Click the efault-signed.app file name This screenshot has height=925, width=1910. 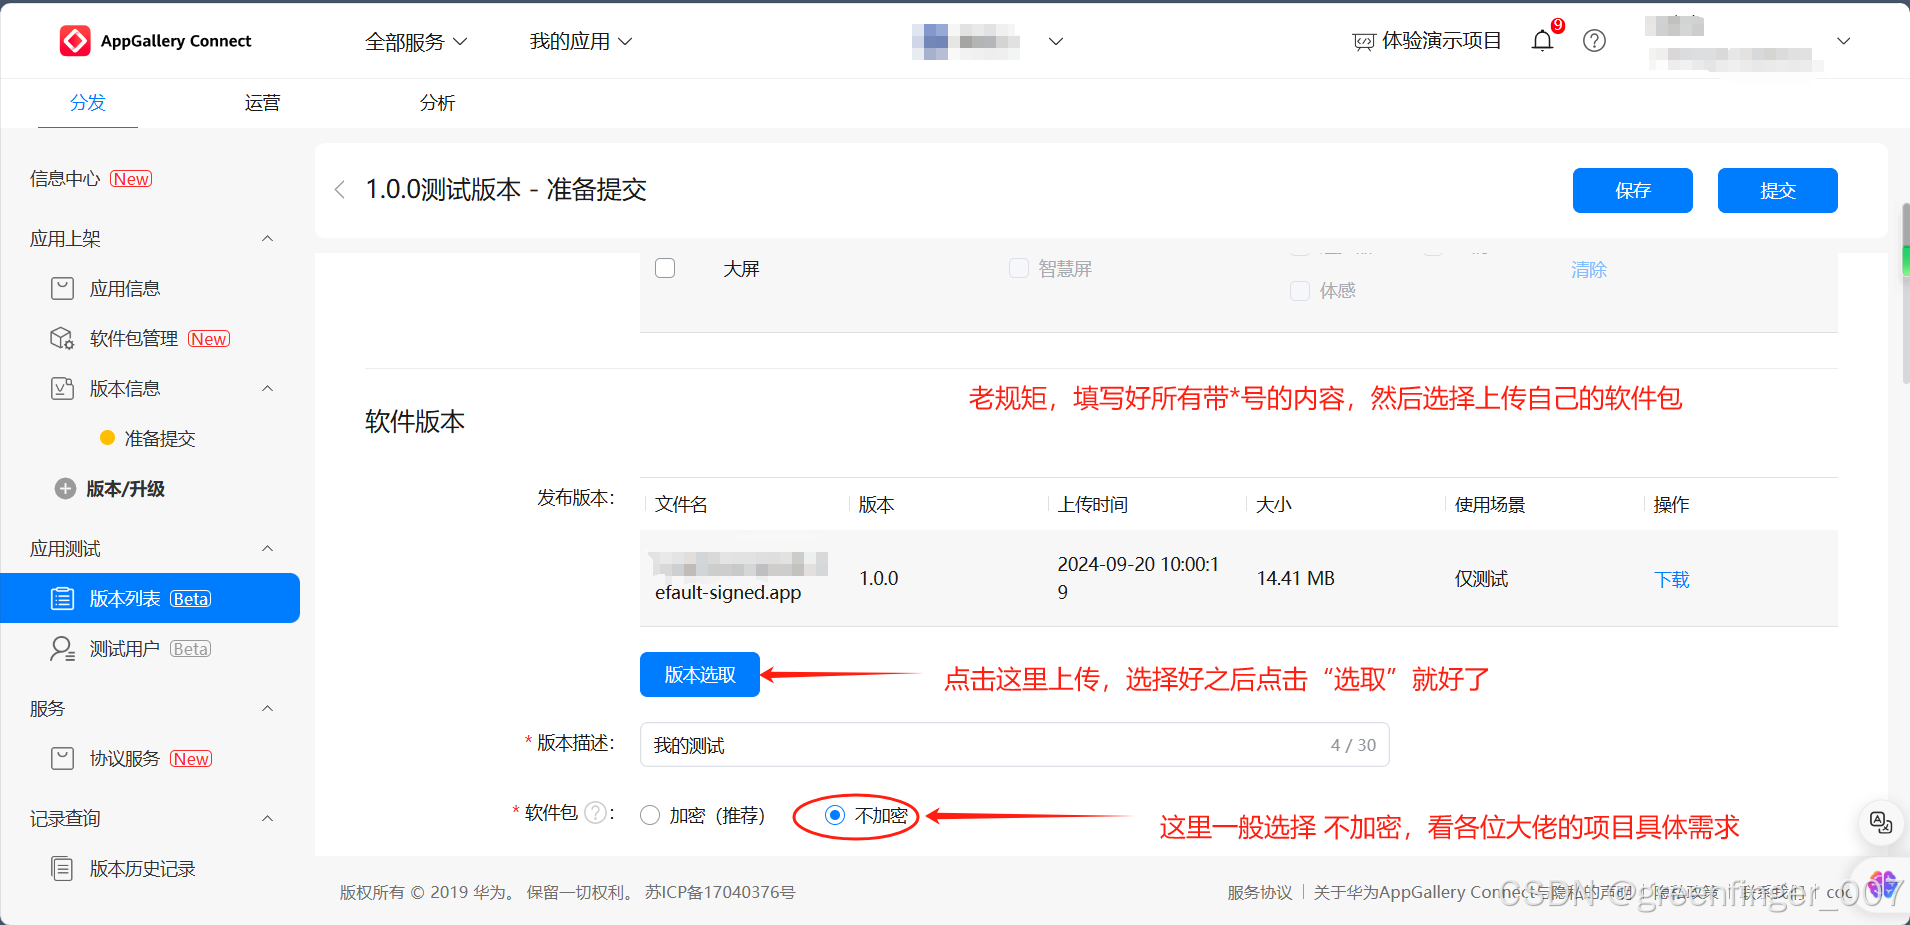(728, 592)
